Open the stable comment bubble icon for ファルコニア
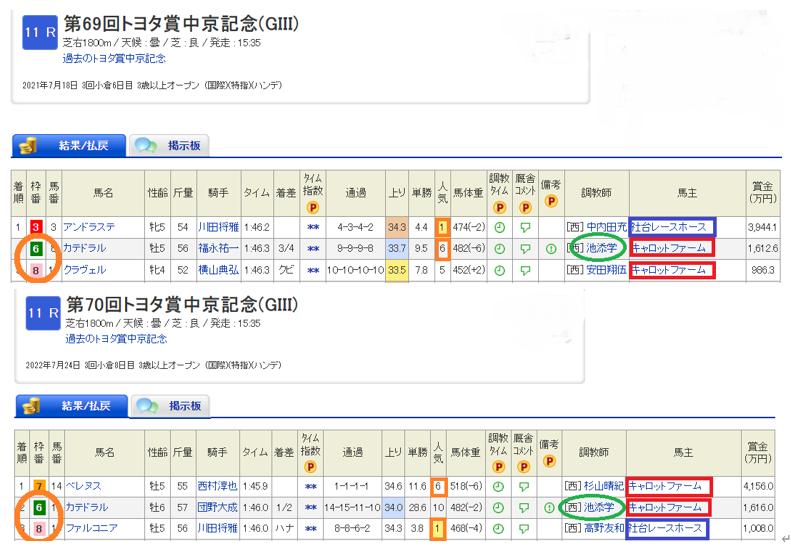The height and width of the screenshot is (550, 791). (x=523, y=528)
